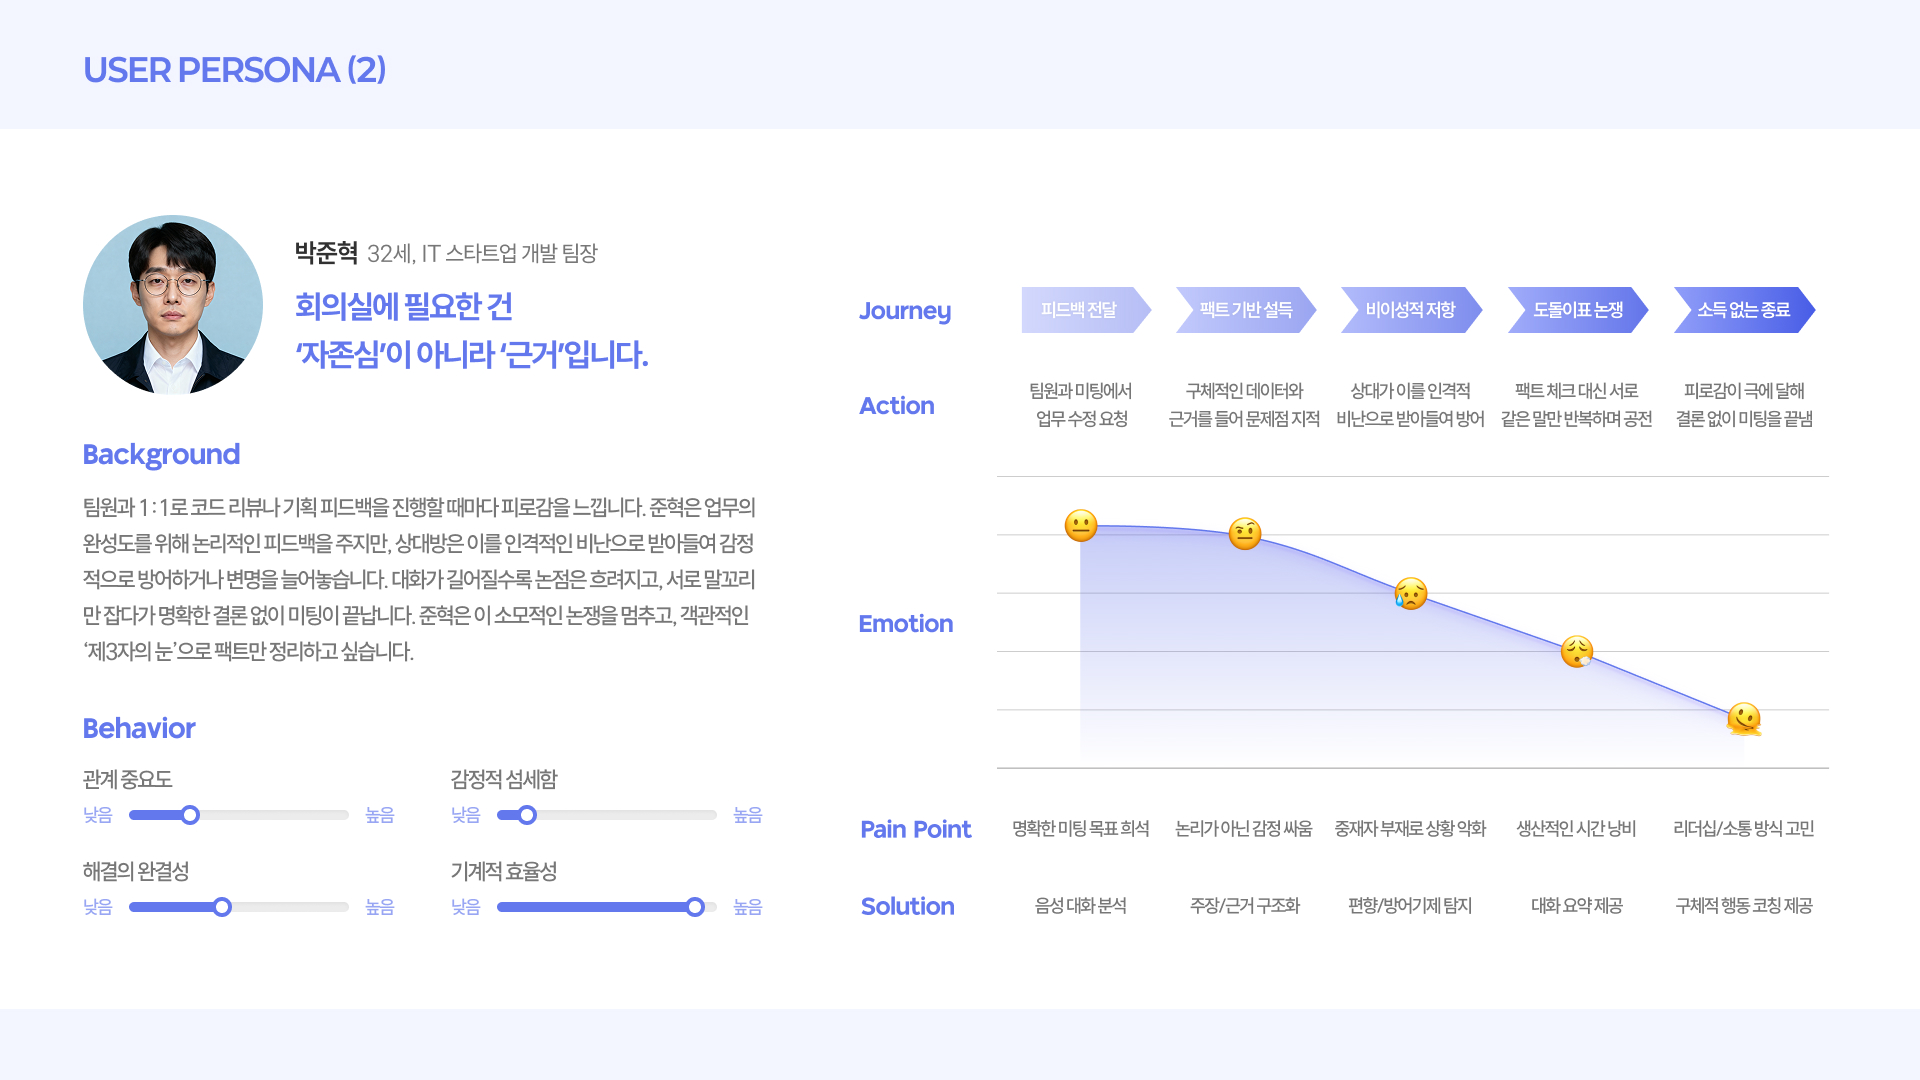
Task: Select the 피드백 전달 journey arrow
Action: pyautogui.click(x=1080, y=310)
